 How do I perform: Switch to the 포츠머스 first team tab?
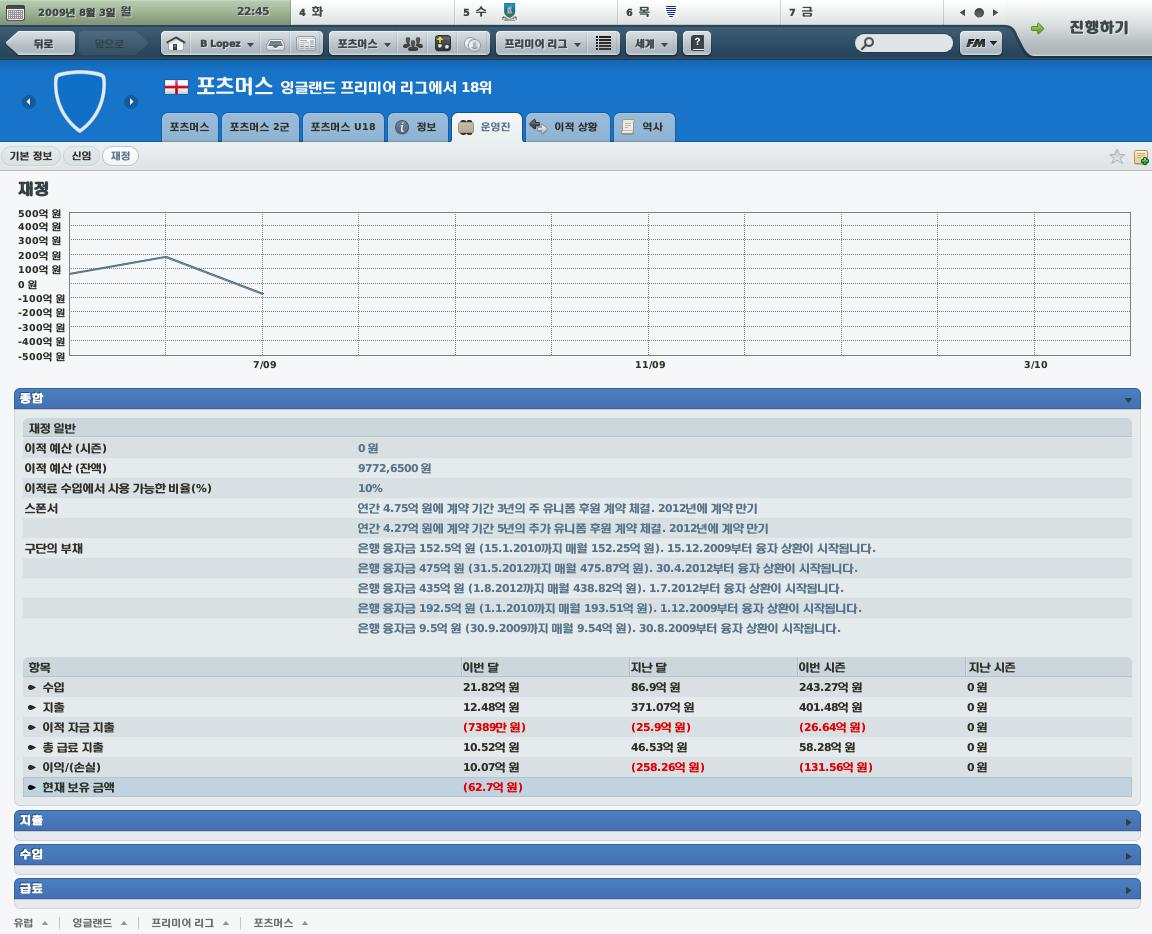[x=190, y=127]
